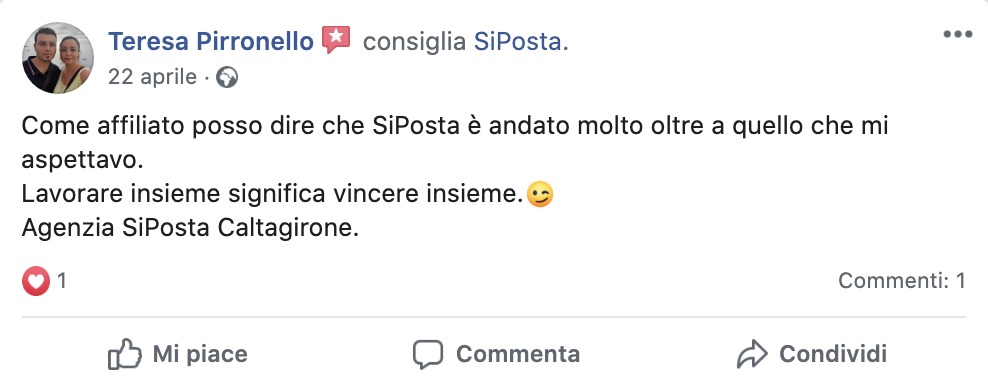
Task: Open the three-dot post options menu
Action: coord(957,35)
